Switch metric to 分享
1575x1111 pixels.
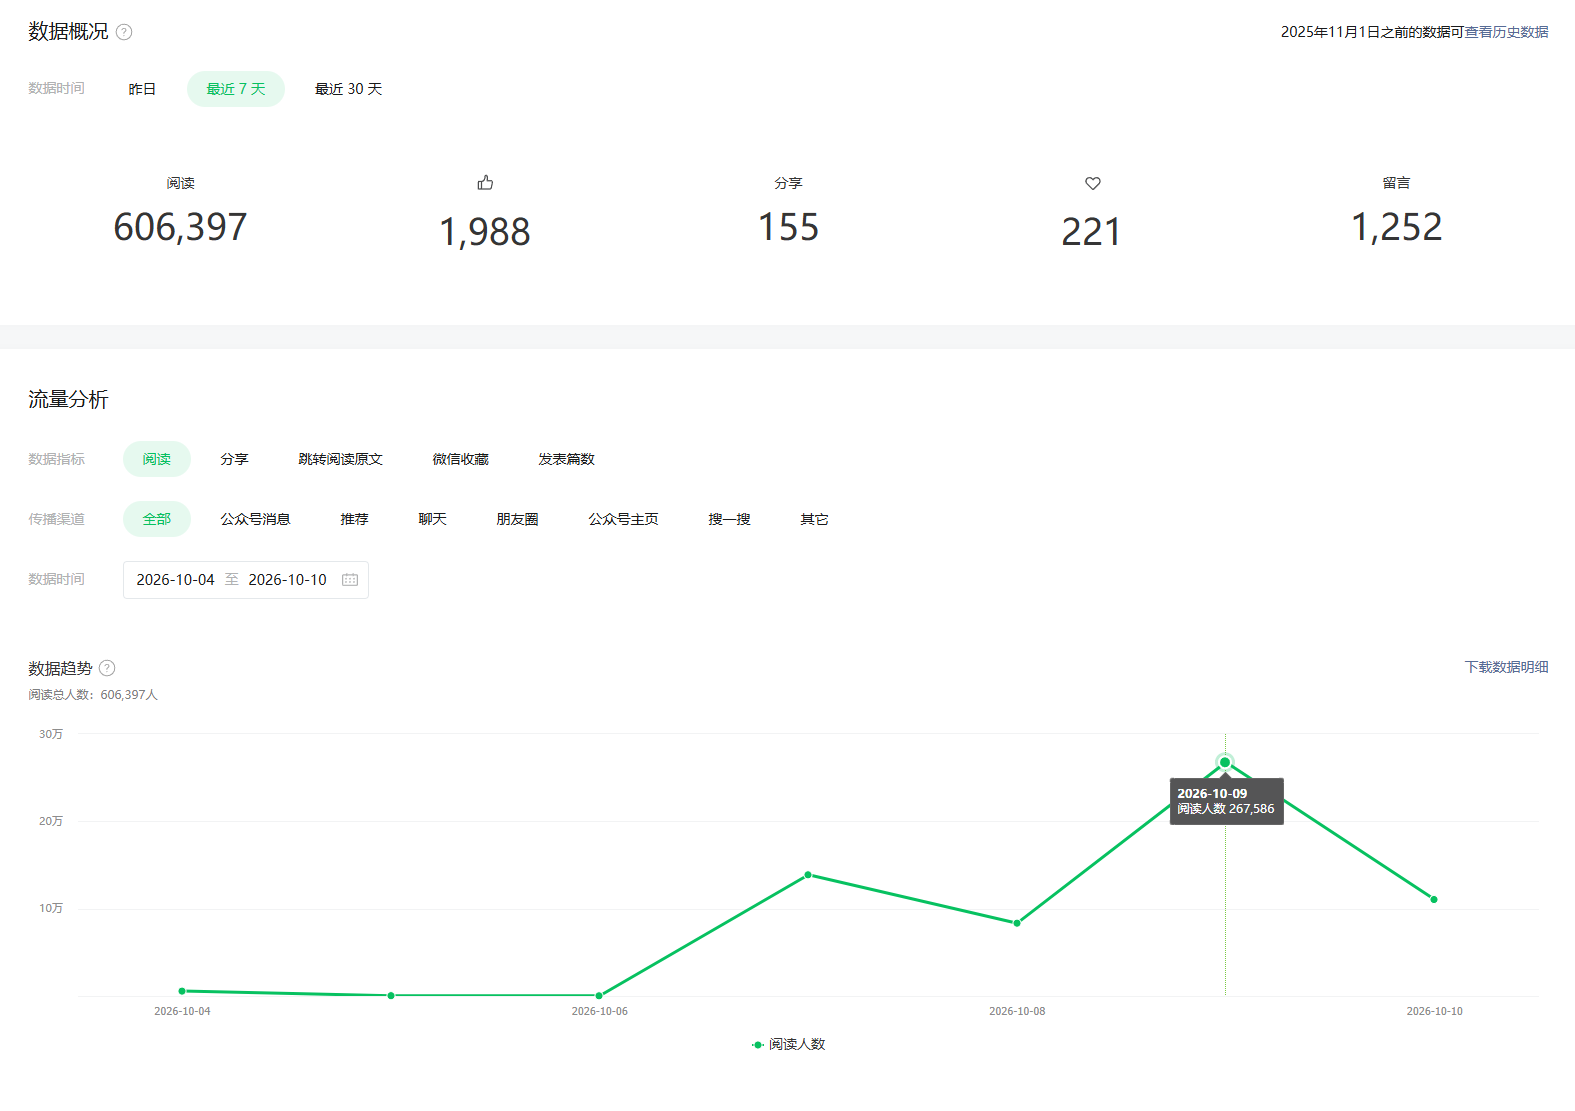coord(234,459)
